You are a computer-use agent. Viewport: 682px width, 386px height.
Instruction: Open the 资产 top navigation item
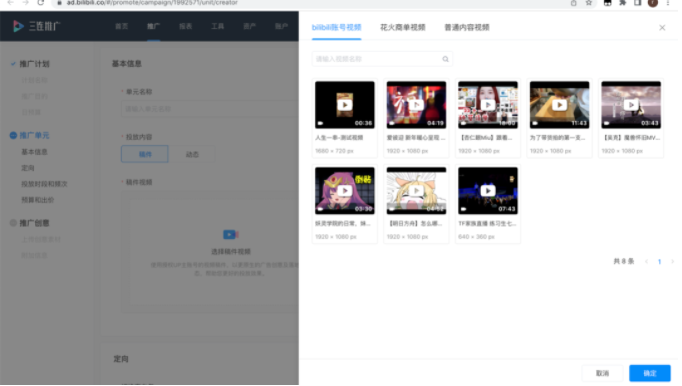click(249, 26)
